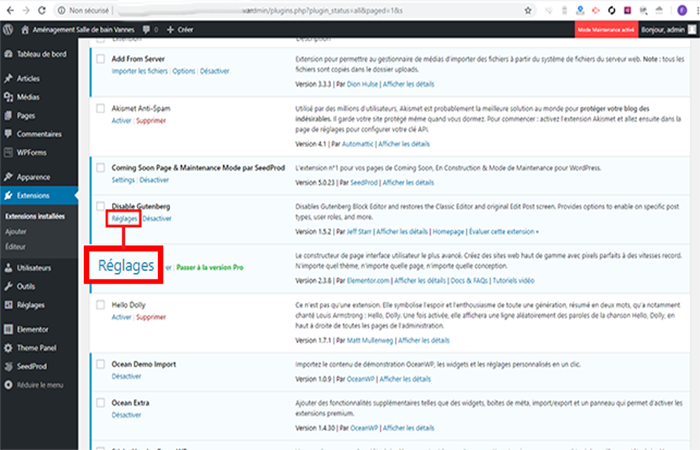Viewport: 700px width, 450px height.
Task: Open the Disable Gutenberg Homepage link
Action: [448, 232]
